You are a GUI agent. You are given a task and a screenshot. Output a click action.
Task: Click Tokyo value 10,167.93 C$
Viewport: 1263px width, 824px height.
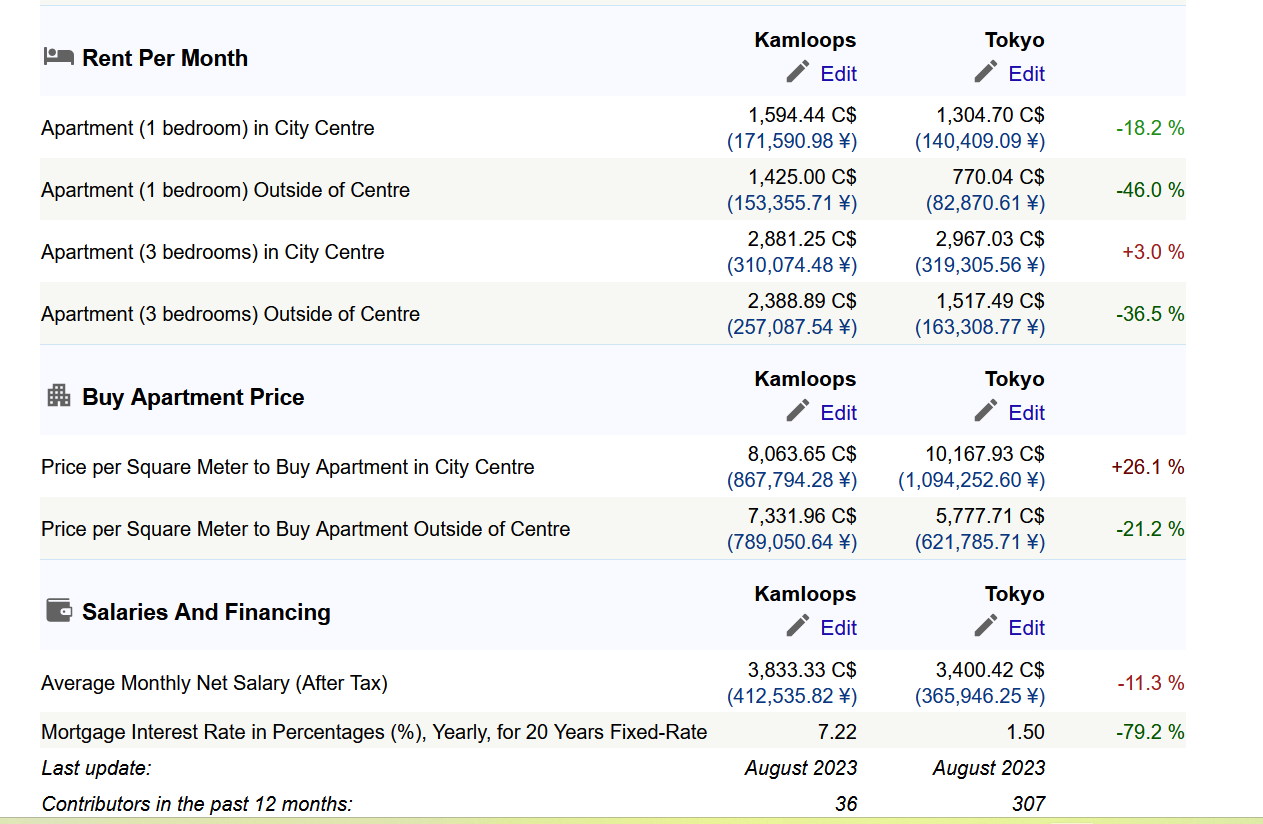pos(985,454)
